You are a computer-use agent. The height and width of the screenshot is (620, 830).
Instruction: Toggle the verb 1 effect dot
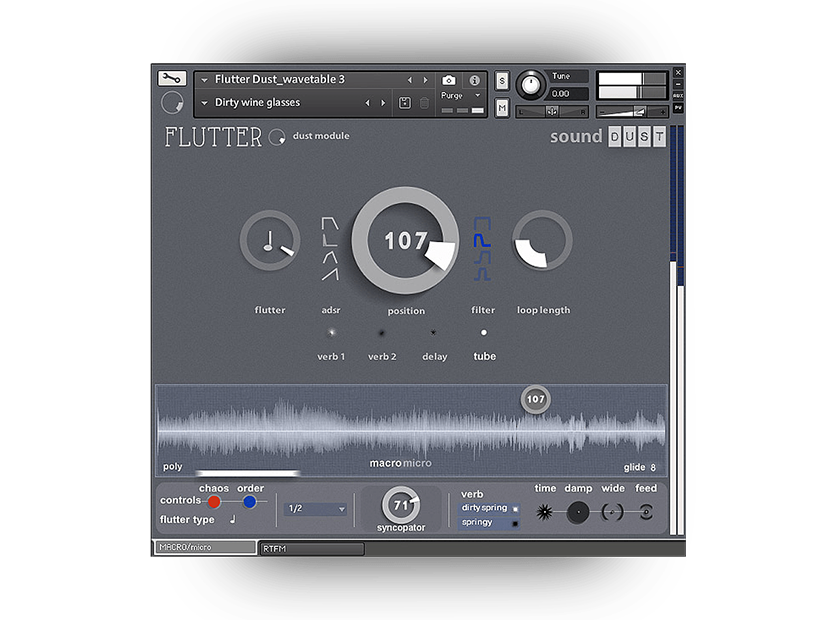point(331,333)
